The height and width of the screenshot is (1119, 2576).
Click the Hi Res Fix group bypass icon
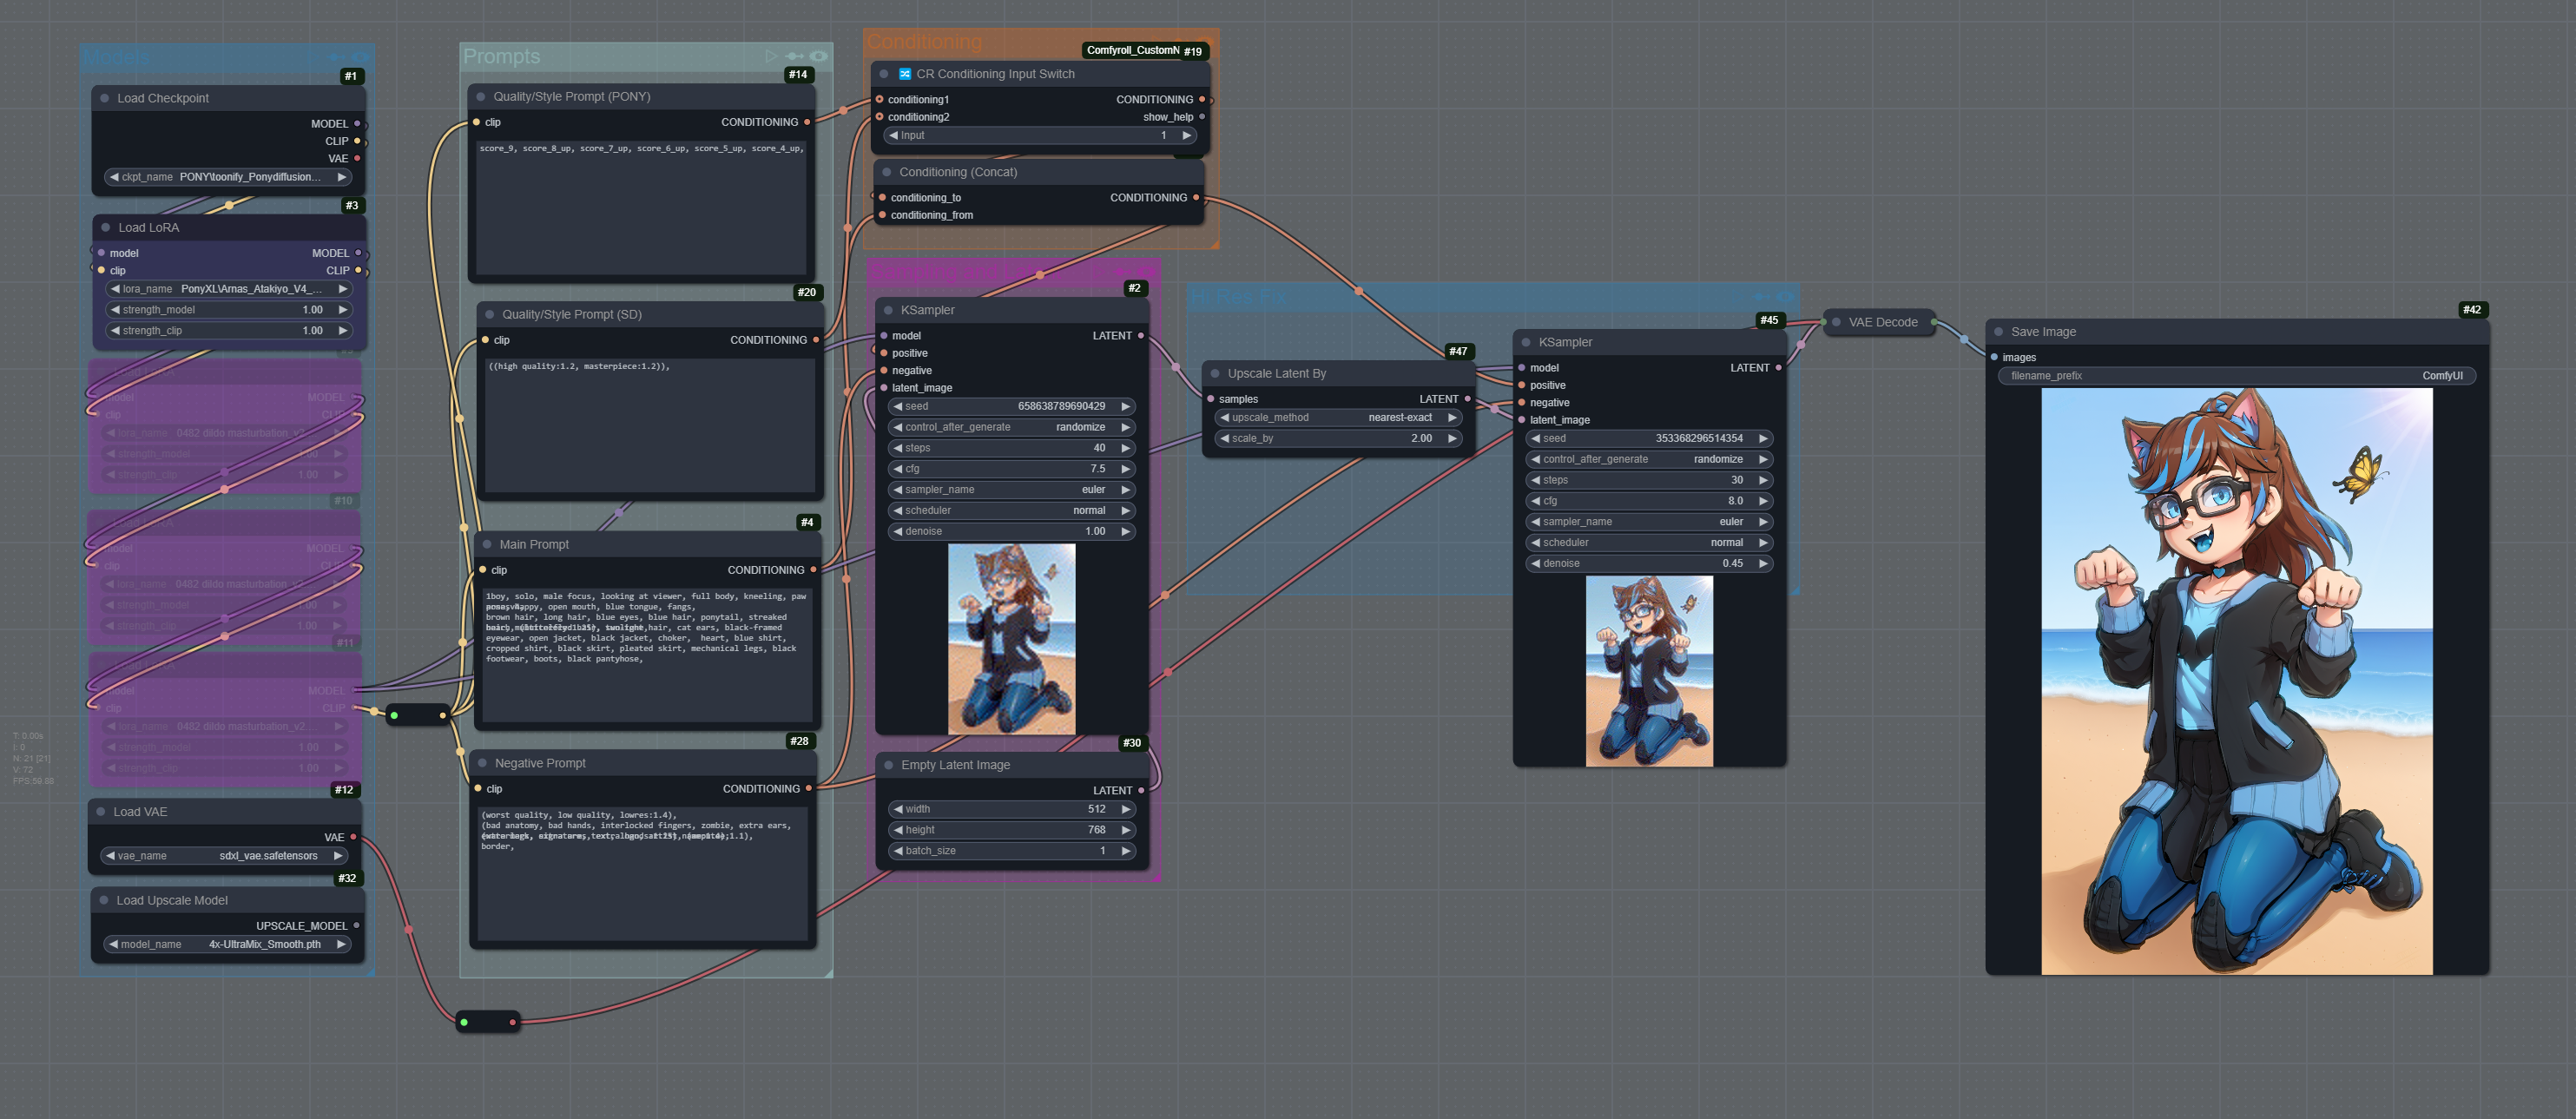[x=1761, y=297]
